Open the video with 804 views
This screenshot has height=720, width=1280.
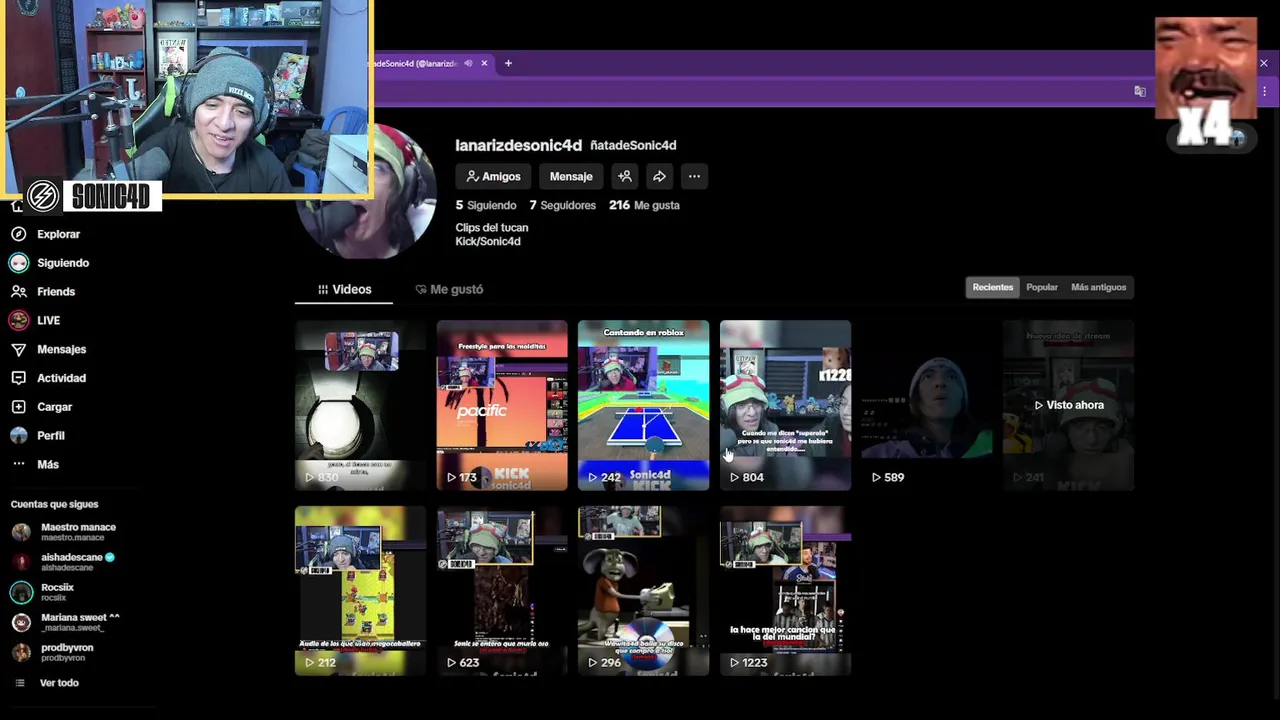pyautogui.click(x=786, y=405)
